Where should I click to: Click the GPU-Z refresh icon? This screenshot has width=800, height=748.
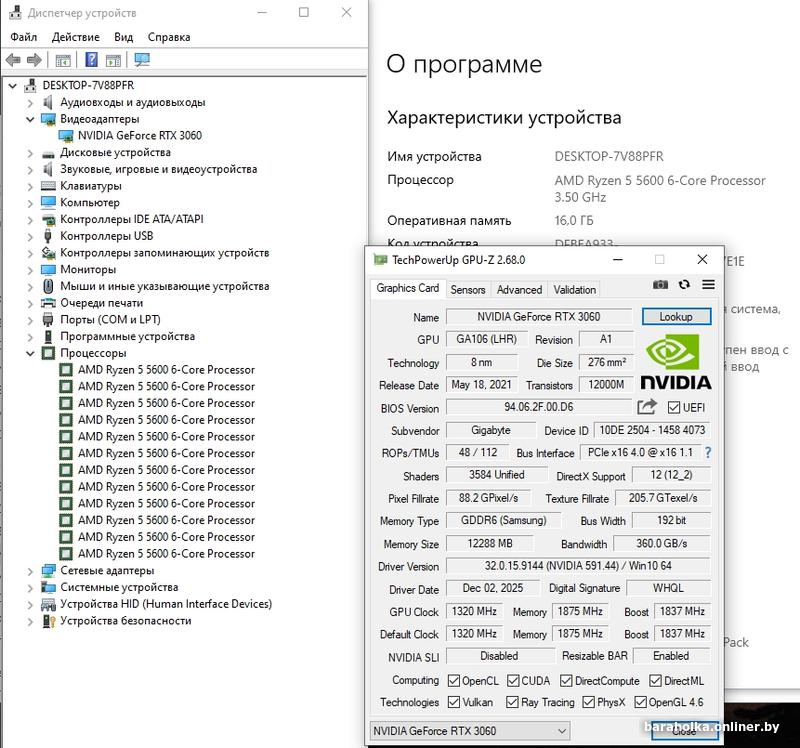[684, 285]
